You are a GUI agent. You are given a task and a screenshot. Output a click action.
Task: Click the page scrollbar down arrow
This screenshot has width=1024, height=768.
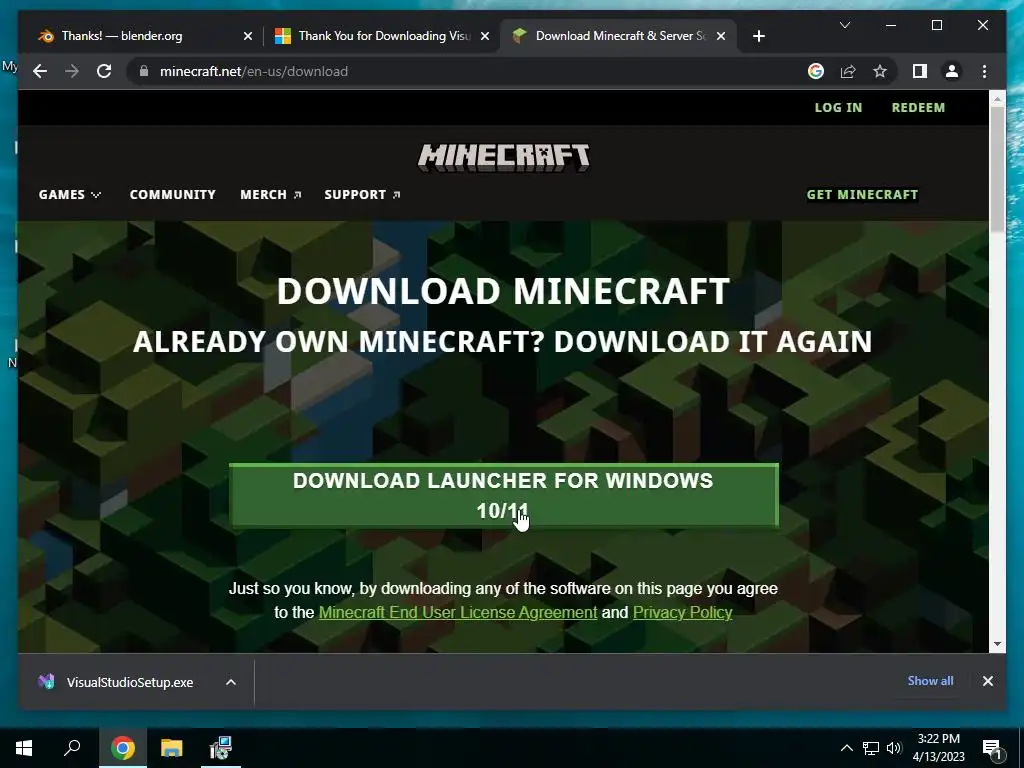pos(997,644)
